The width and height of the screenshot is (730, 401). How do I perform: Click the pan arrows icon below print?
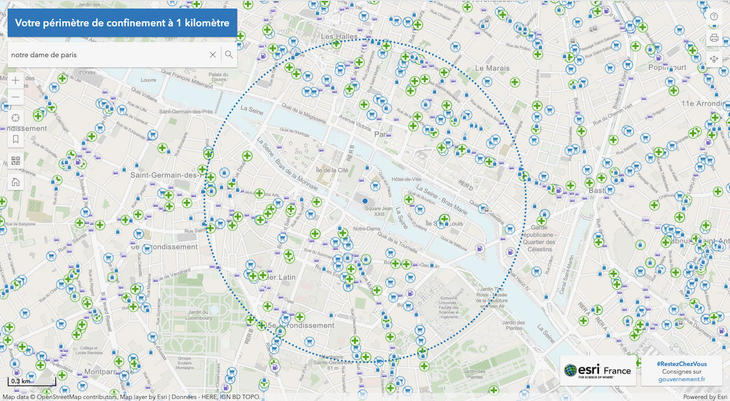pos(714,59)
